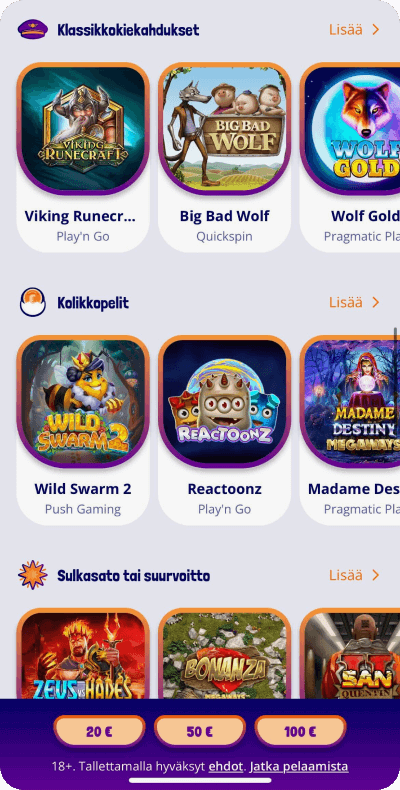Screen dimensions: 400x790
Task: Show more Sulkasato tai suurvoitto games
Action: click(x=354, y=575)
